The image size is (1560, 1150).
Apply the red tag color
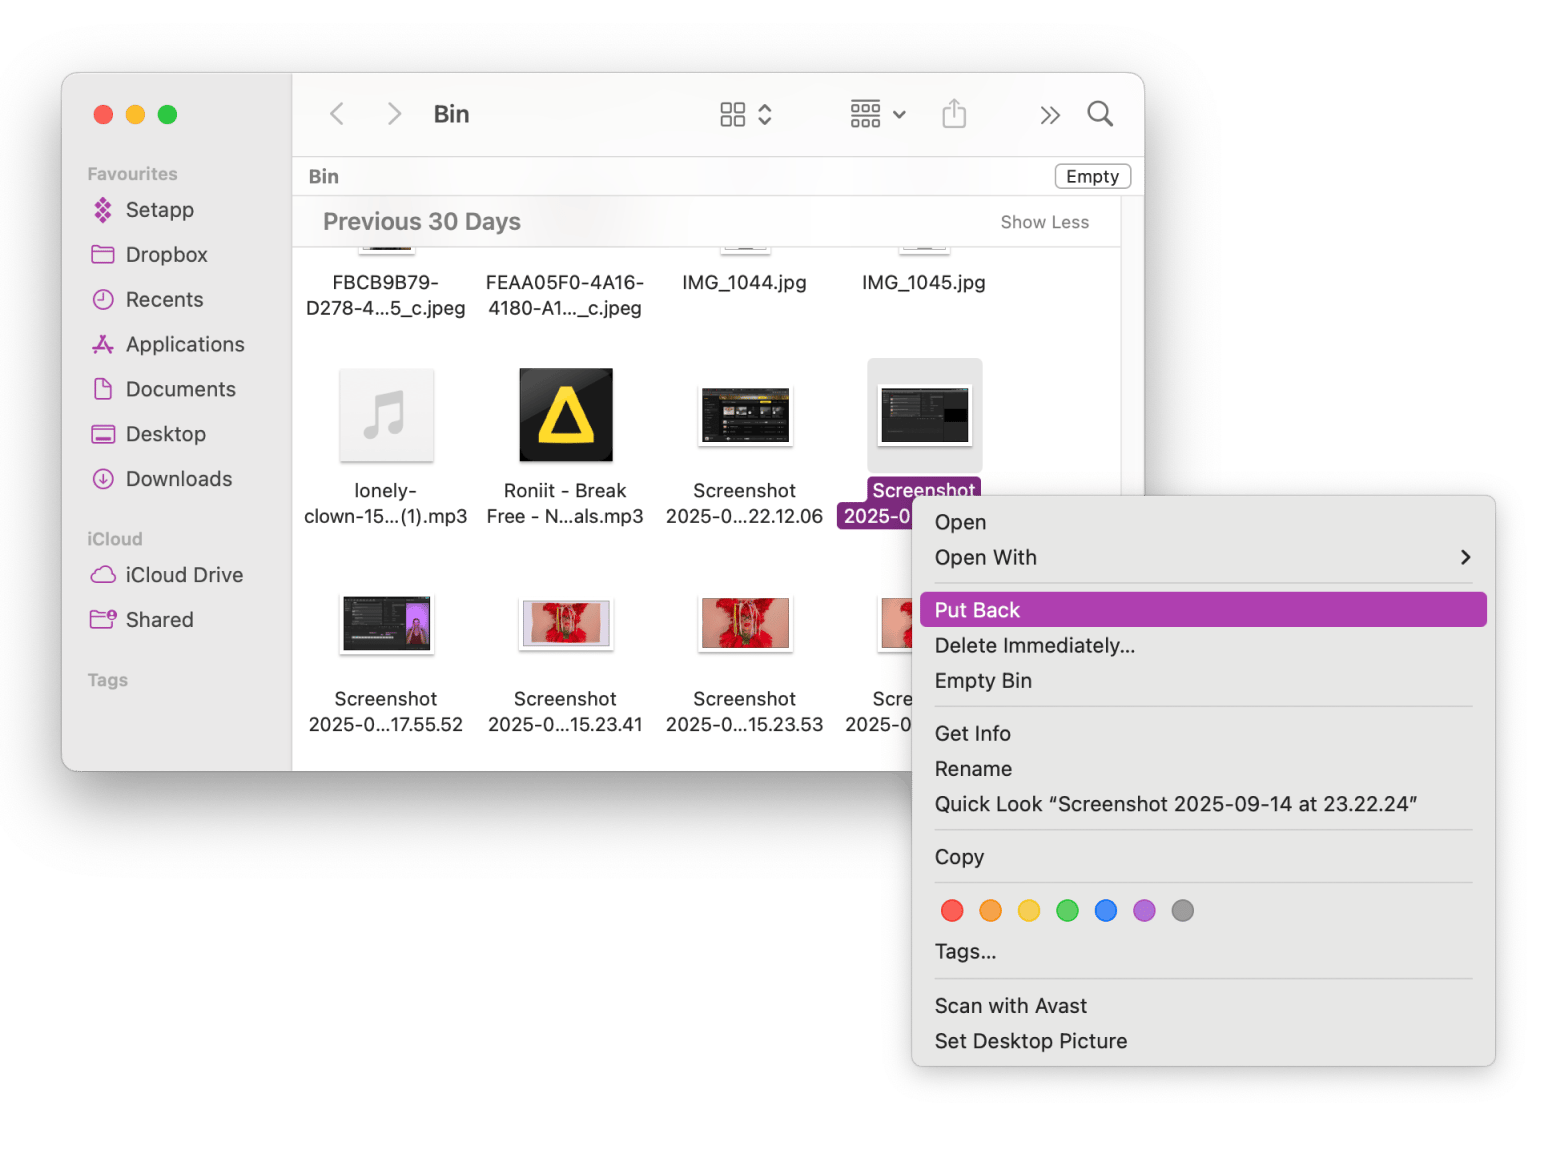[952, 911]
